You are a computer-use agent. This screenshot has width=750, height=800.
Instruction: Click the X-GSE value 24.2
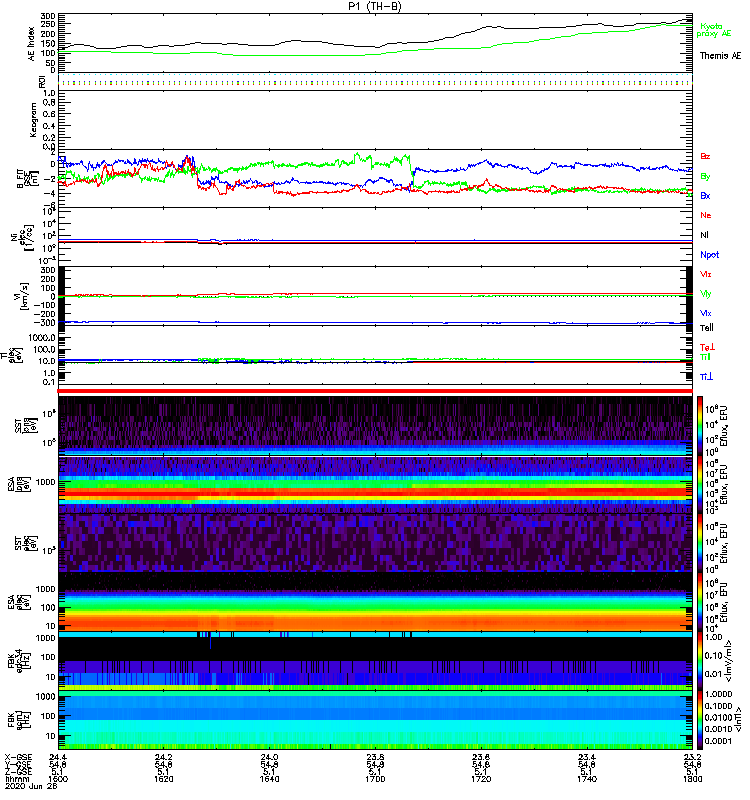coord(164,757)
